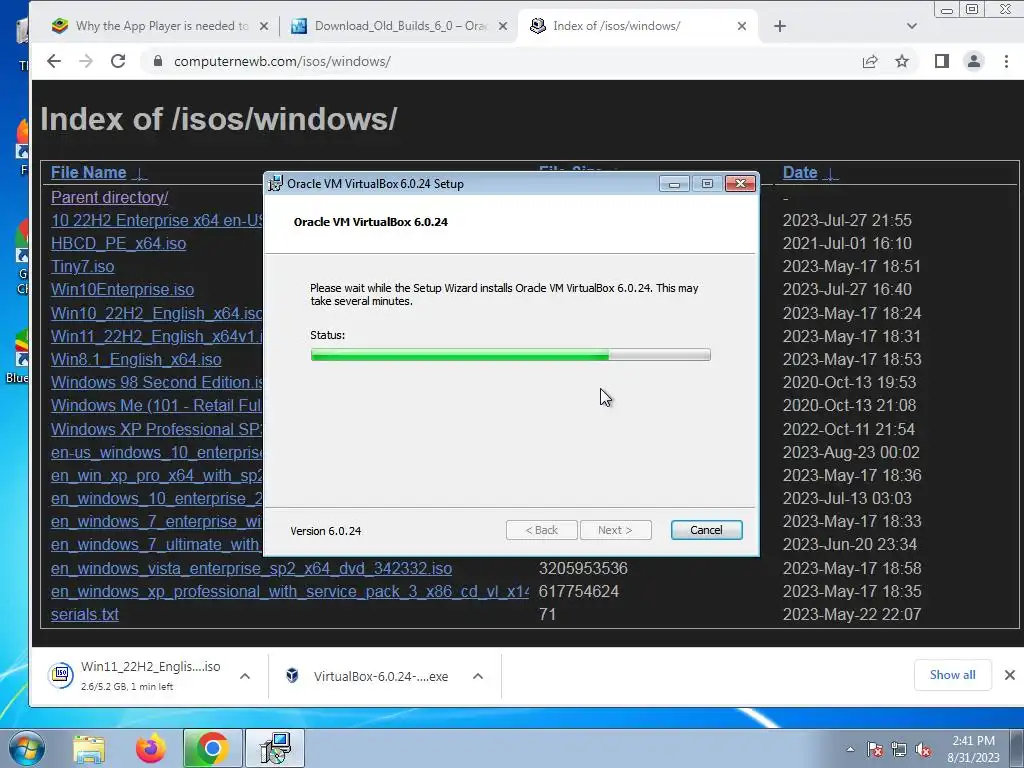1024x768 pixels.
Task: Close the 'Why the App Player' tab
Action: [264, 26]
